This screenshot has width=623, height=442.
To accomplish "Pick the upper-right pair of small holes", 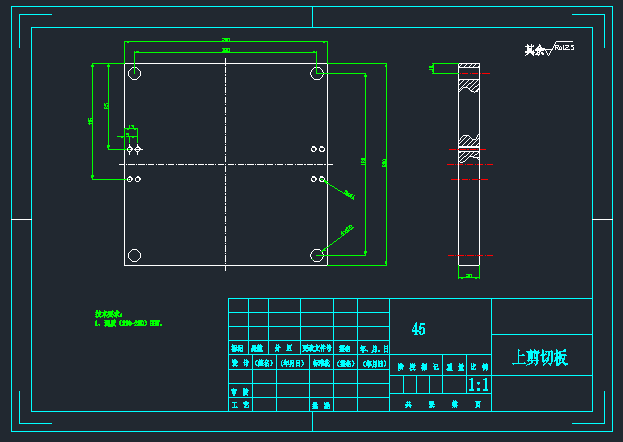I will coord(318,149).
